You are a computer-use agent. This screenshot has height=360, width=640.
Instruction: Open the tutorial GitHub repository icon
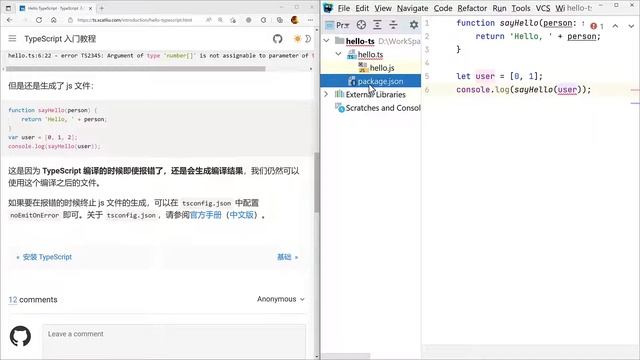(278, 39)
